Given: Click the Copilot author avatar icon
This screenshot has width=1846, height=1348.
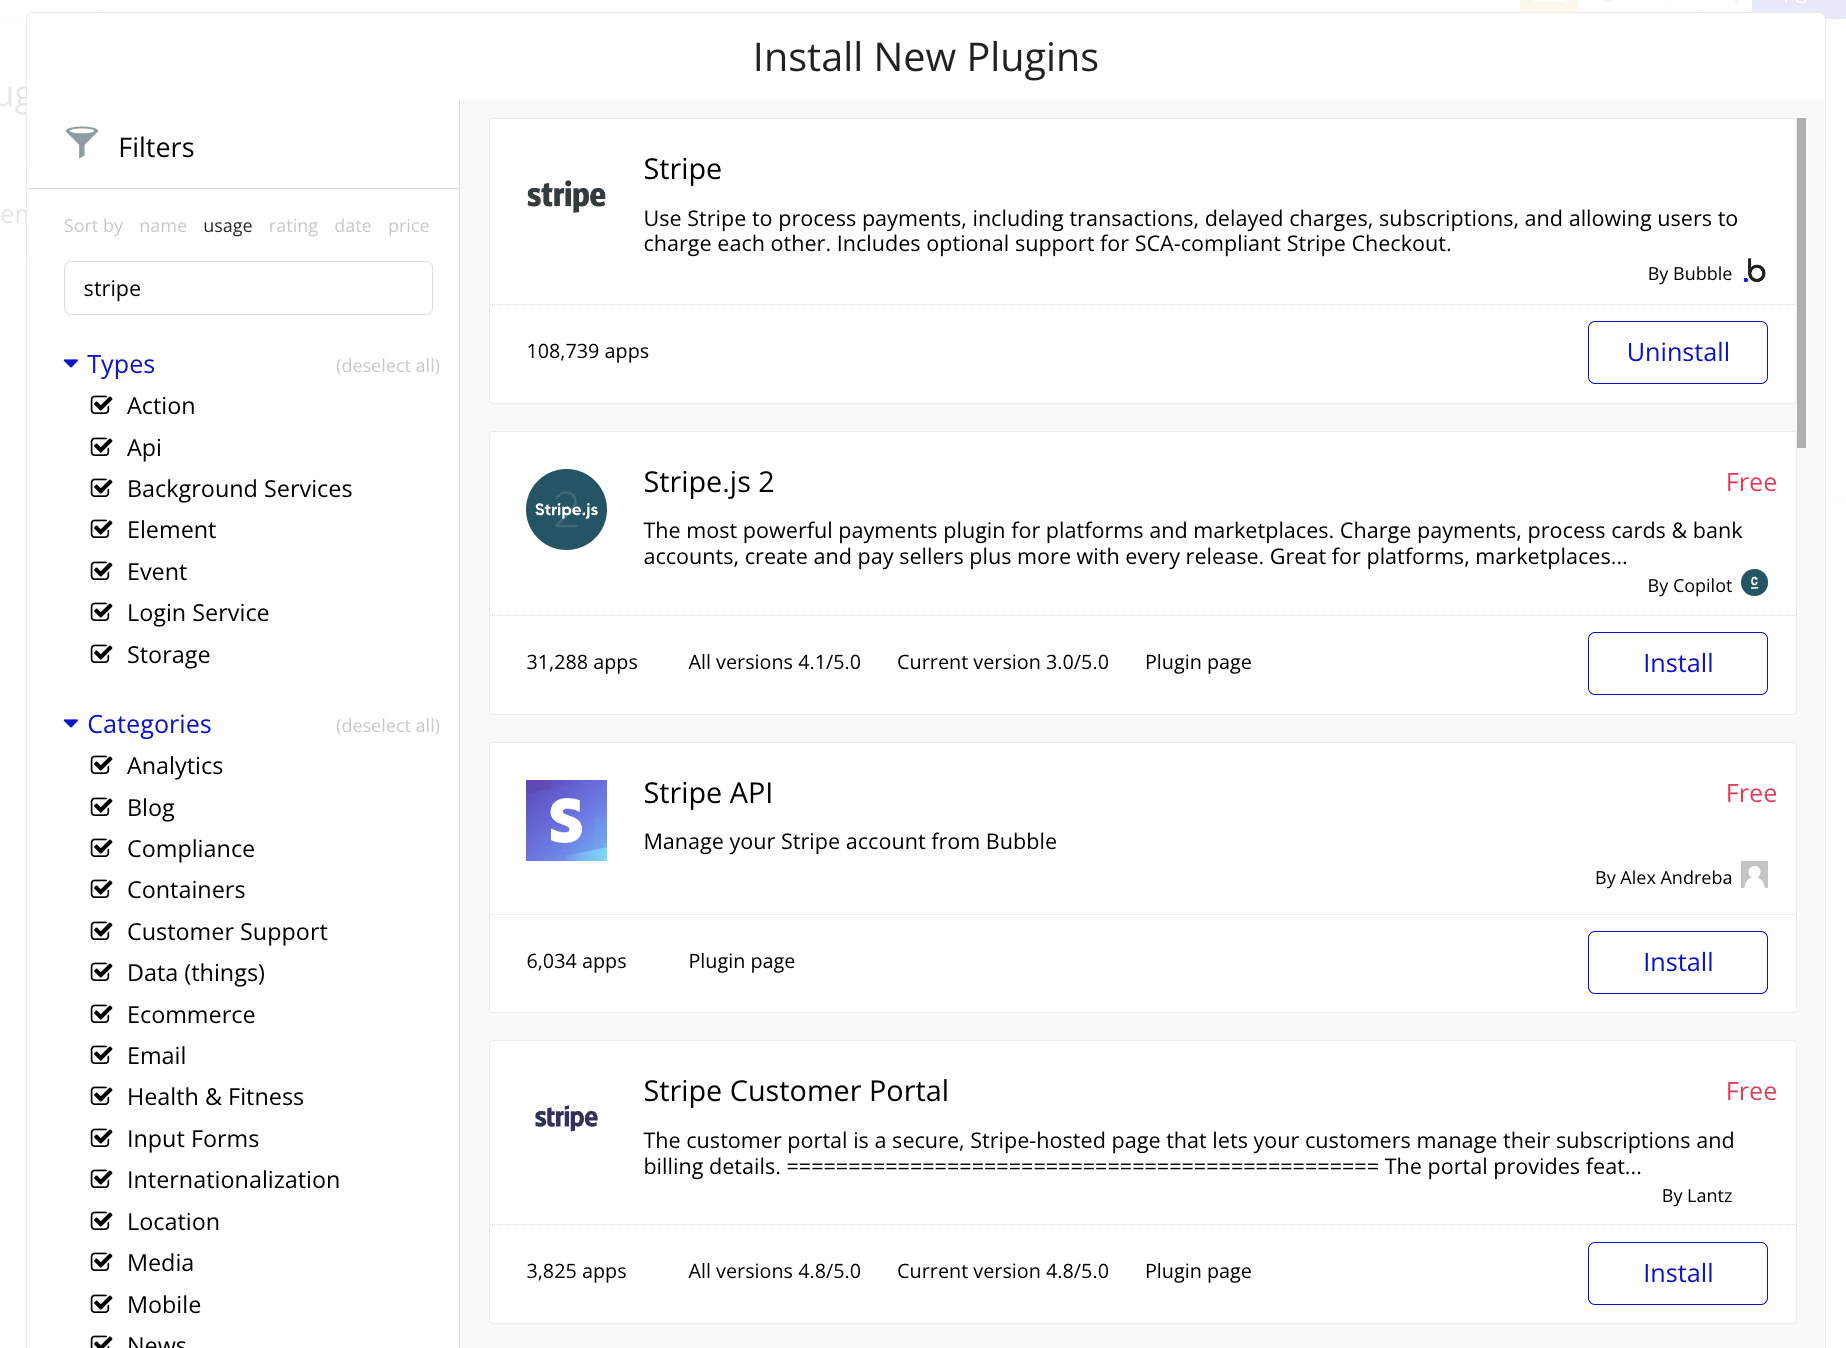Looking at the screenshot, I should 1754,583.
